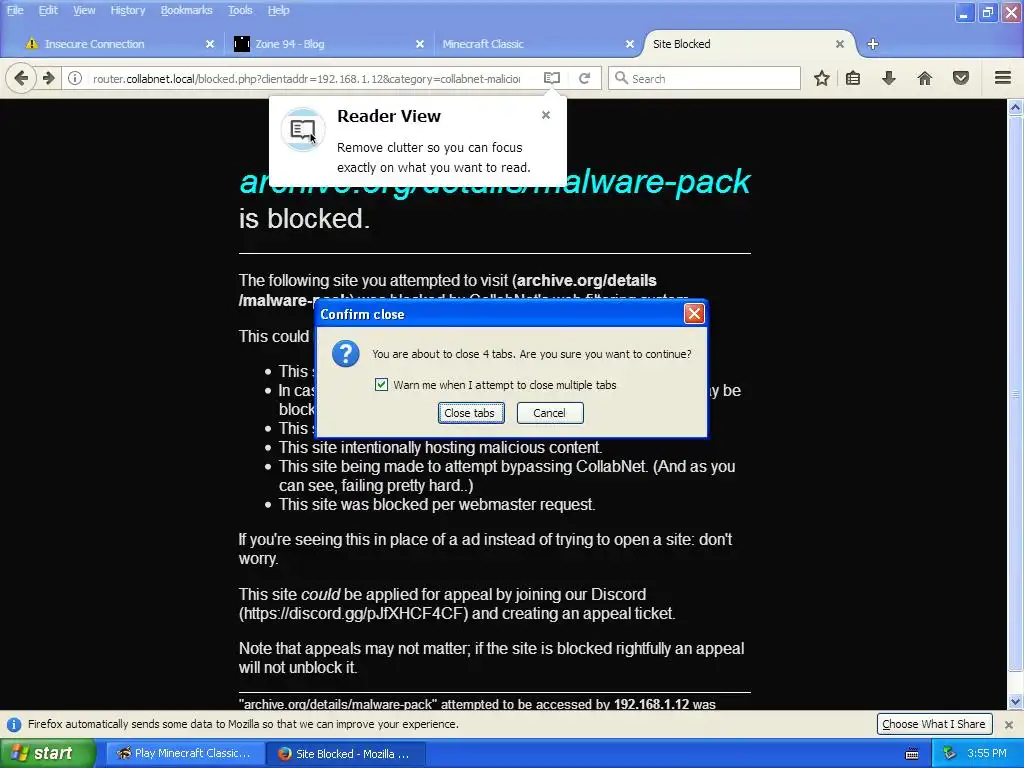1024x768 pixels.
Task: Toggle Reader View icon in address bar
Action: coord(552,78)
